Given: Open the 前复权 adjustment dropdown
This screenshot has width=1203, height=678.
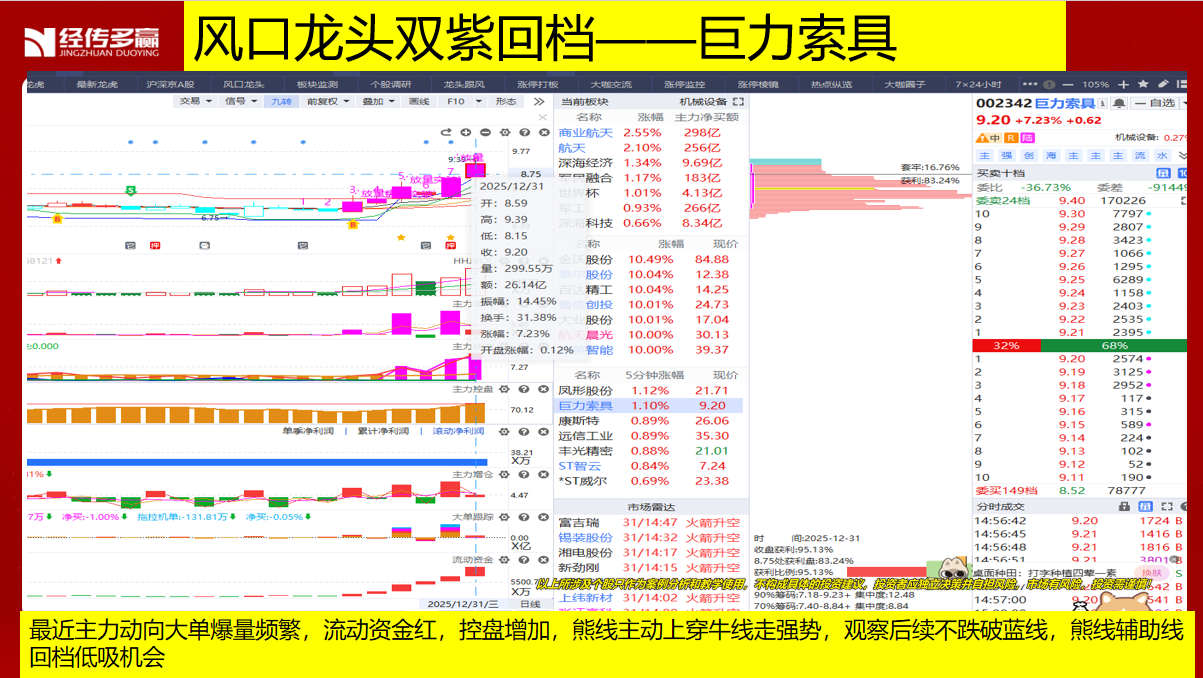Looking at the screenshot, I should click(327, 101).
